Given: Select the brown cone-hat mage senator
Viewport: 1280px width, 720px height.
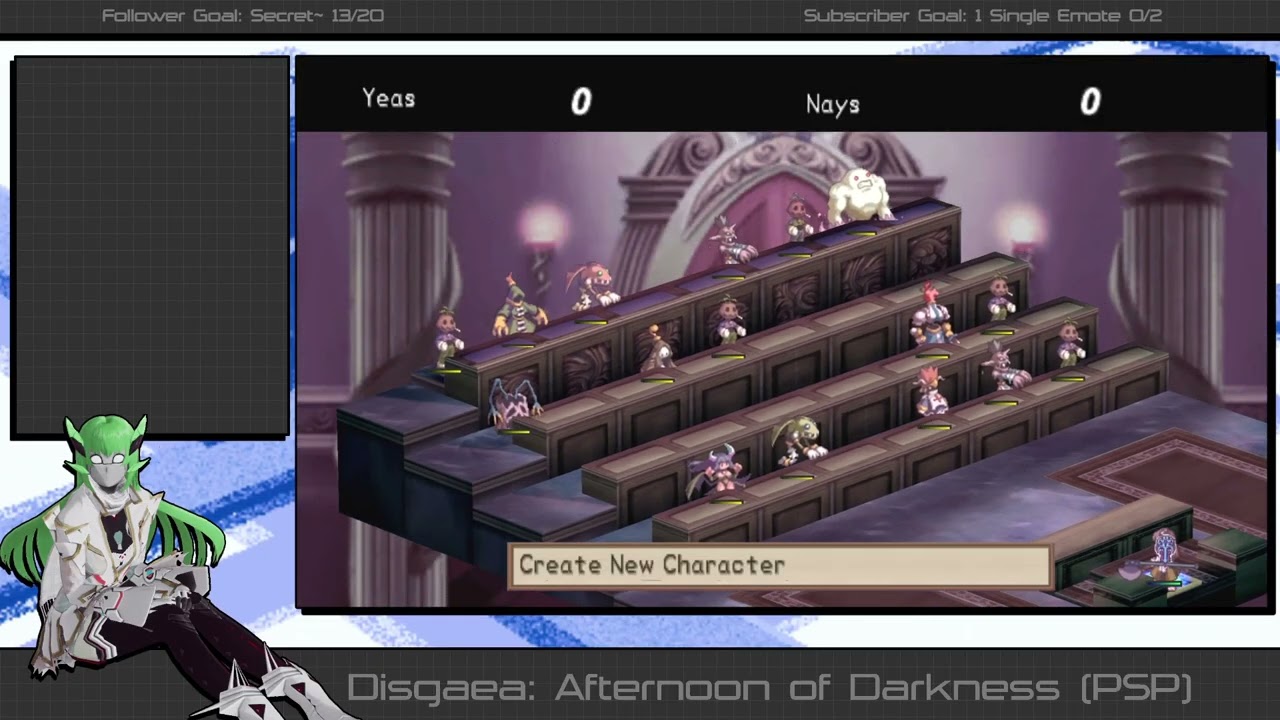Looking at the screenshot, I should [657, 349].
